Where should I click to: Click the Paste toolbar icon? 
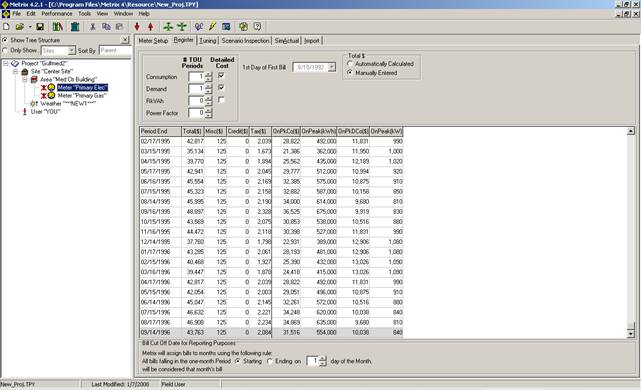[x=119, y=27]
